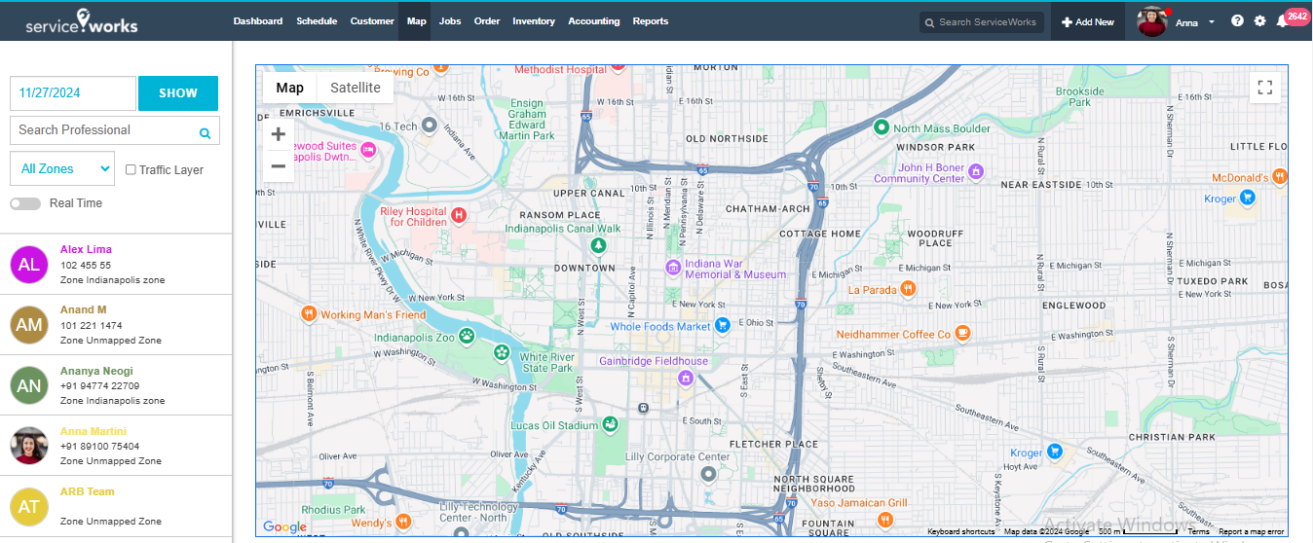Click Gainbridge Fieldhouse map marker
The image size is (1313, 543).
coord(685,377)
